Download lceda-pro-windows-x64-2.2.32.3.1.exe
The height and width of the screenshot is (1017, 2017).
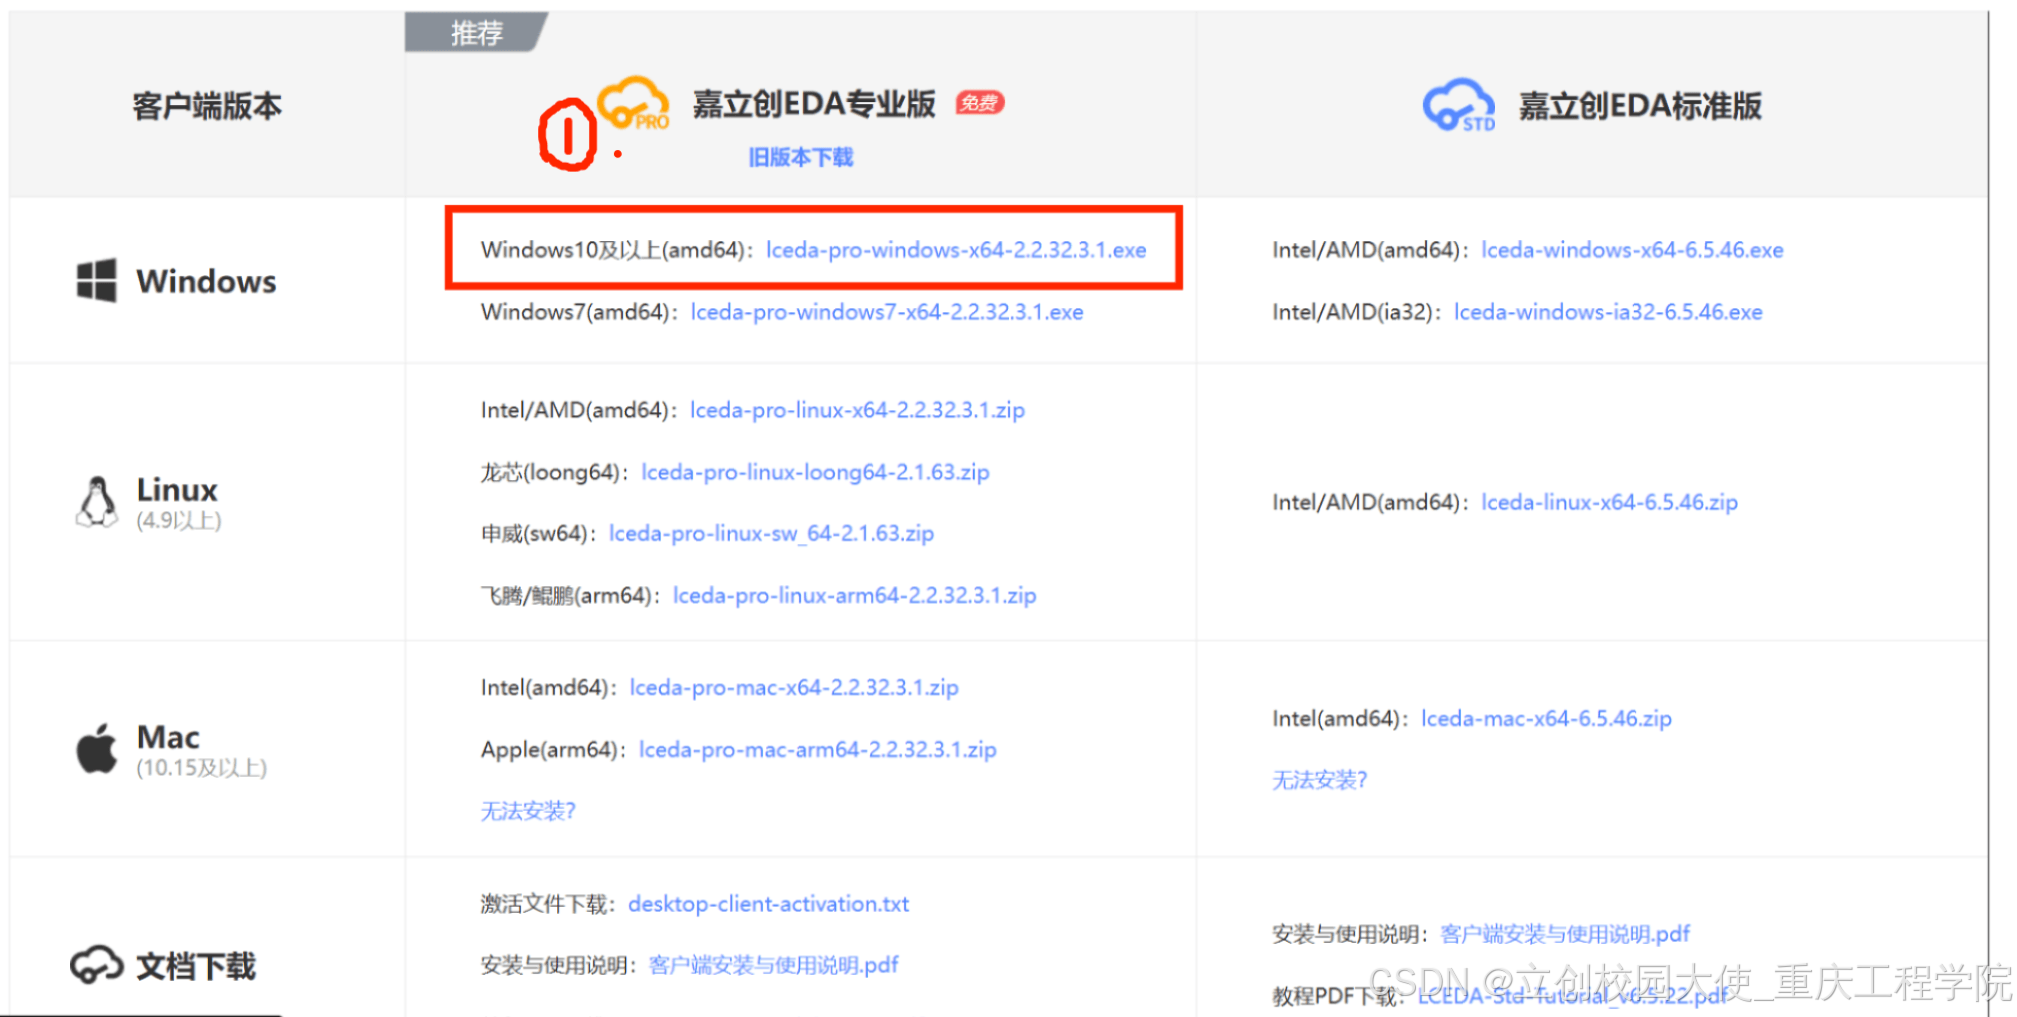(x=956, y=250)
